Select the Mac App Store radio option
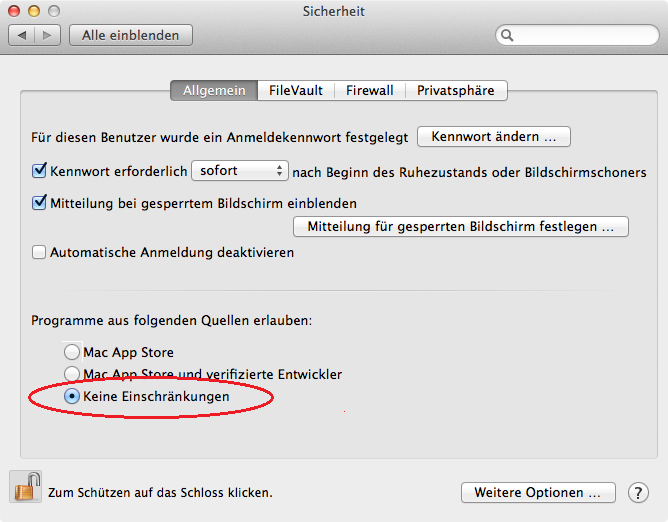The image size is (668, 522). coord(71,352)
